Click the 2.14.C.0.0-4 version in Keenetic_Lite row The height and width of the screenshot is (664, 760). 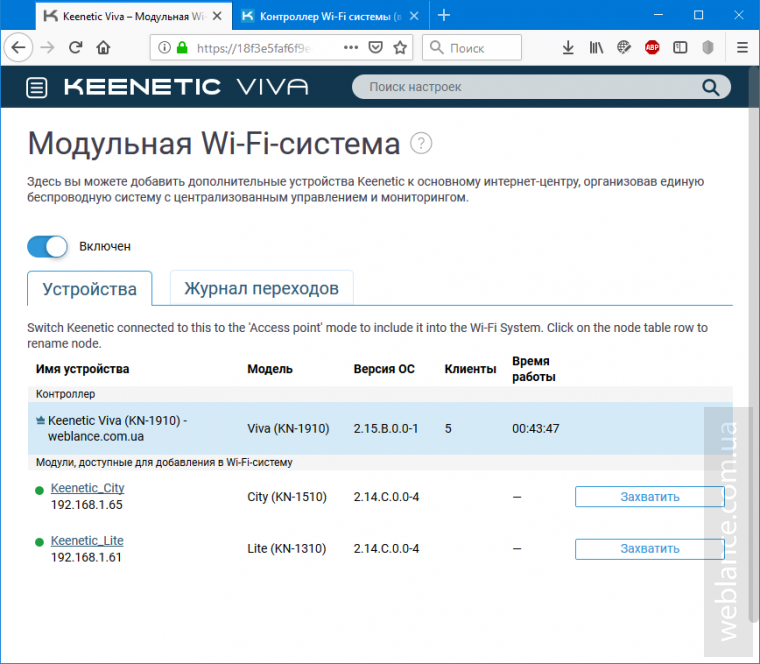(386, 549)
